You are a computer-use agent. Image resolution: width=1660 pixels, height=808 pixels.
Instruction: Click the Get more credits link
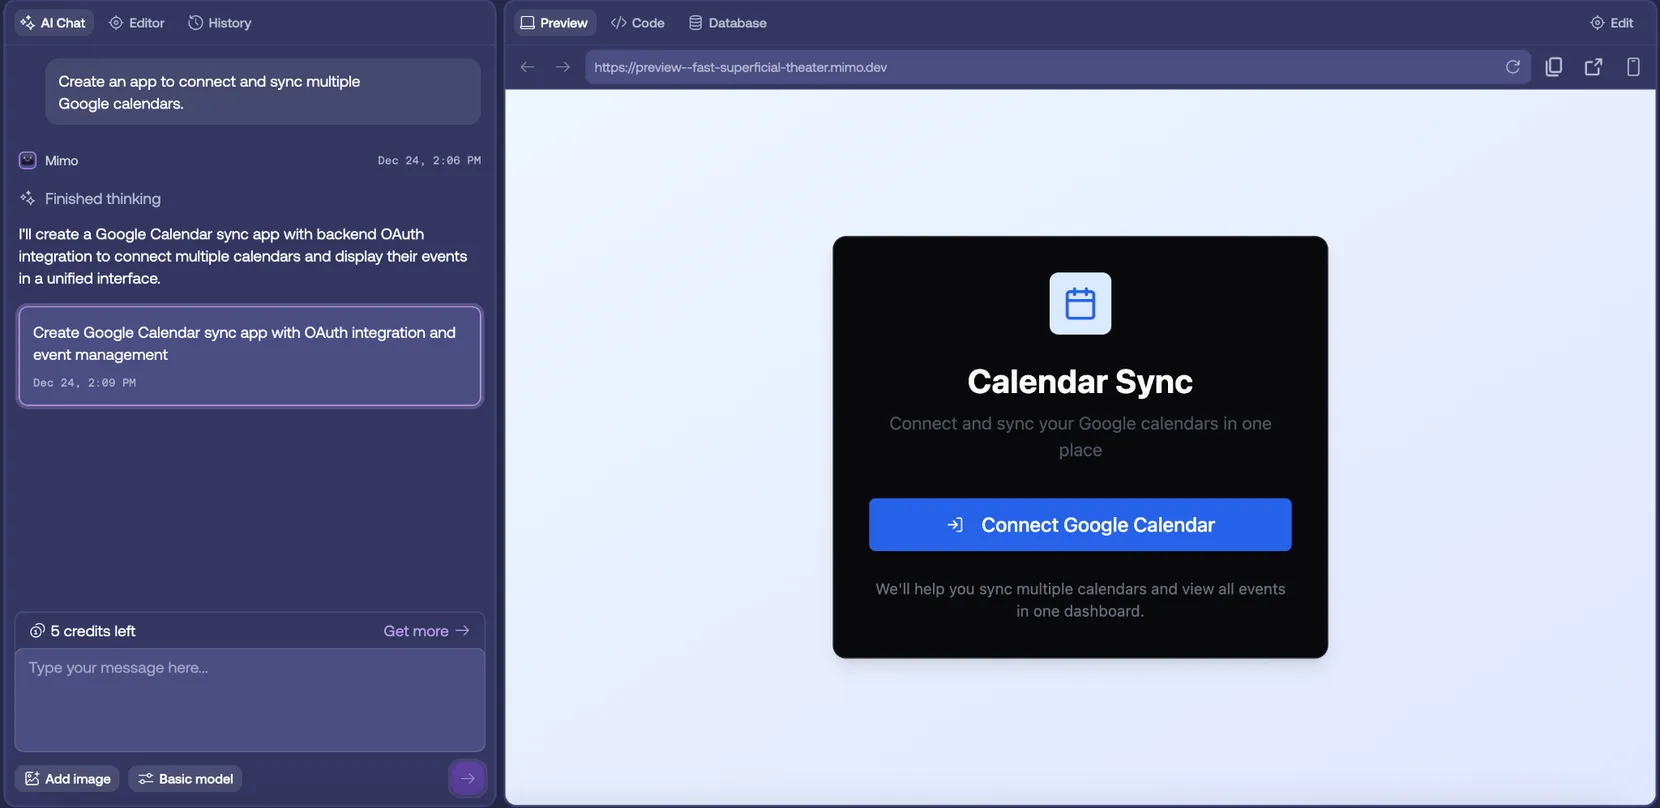(x=426, y=631)
